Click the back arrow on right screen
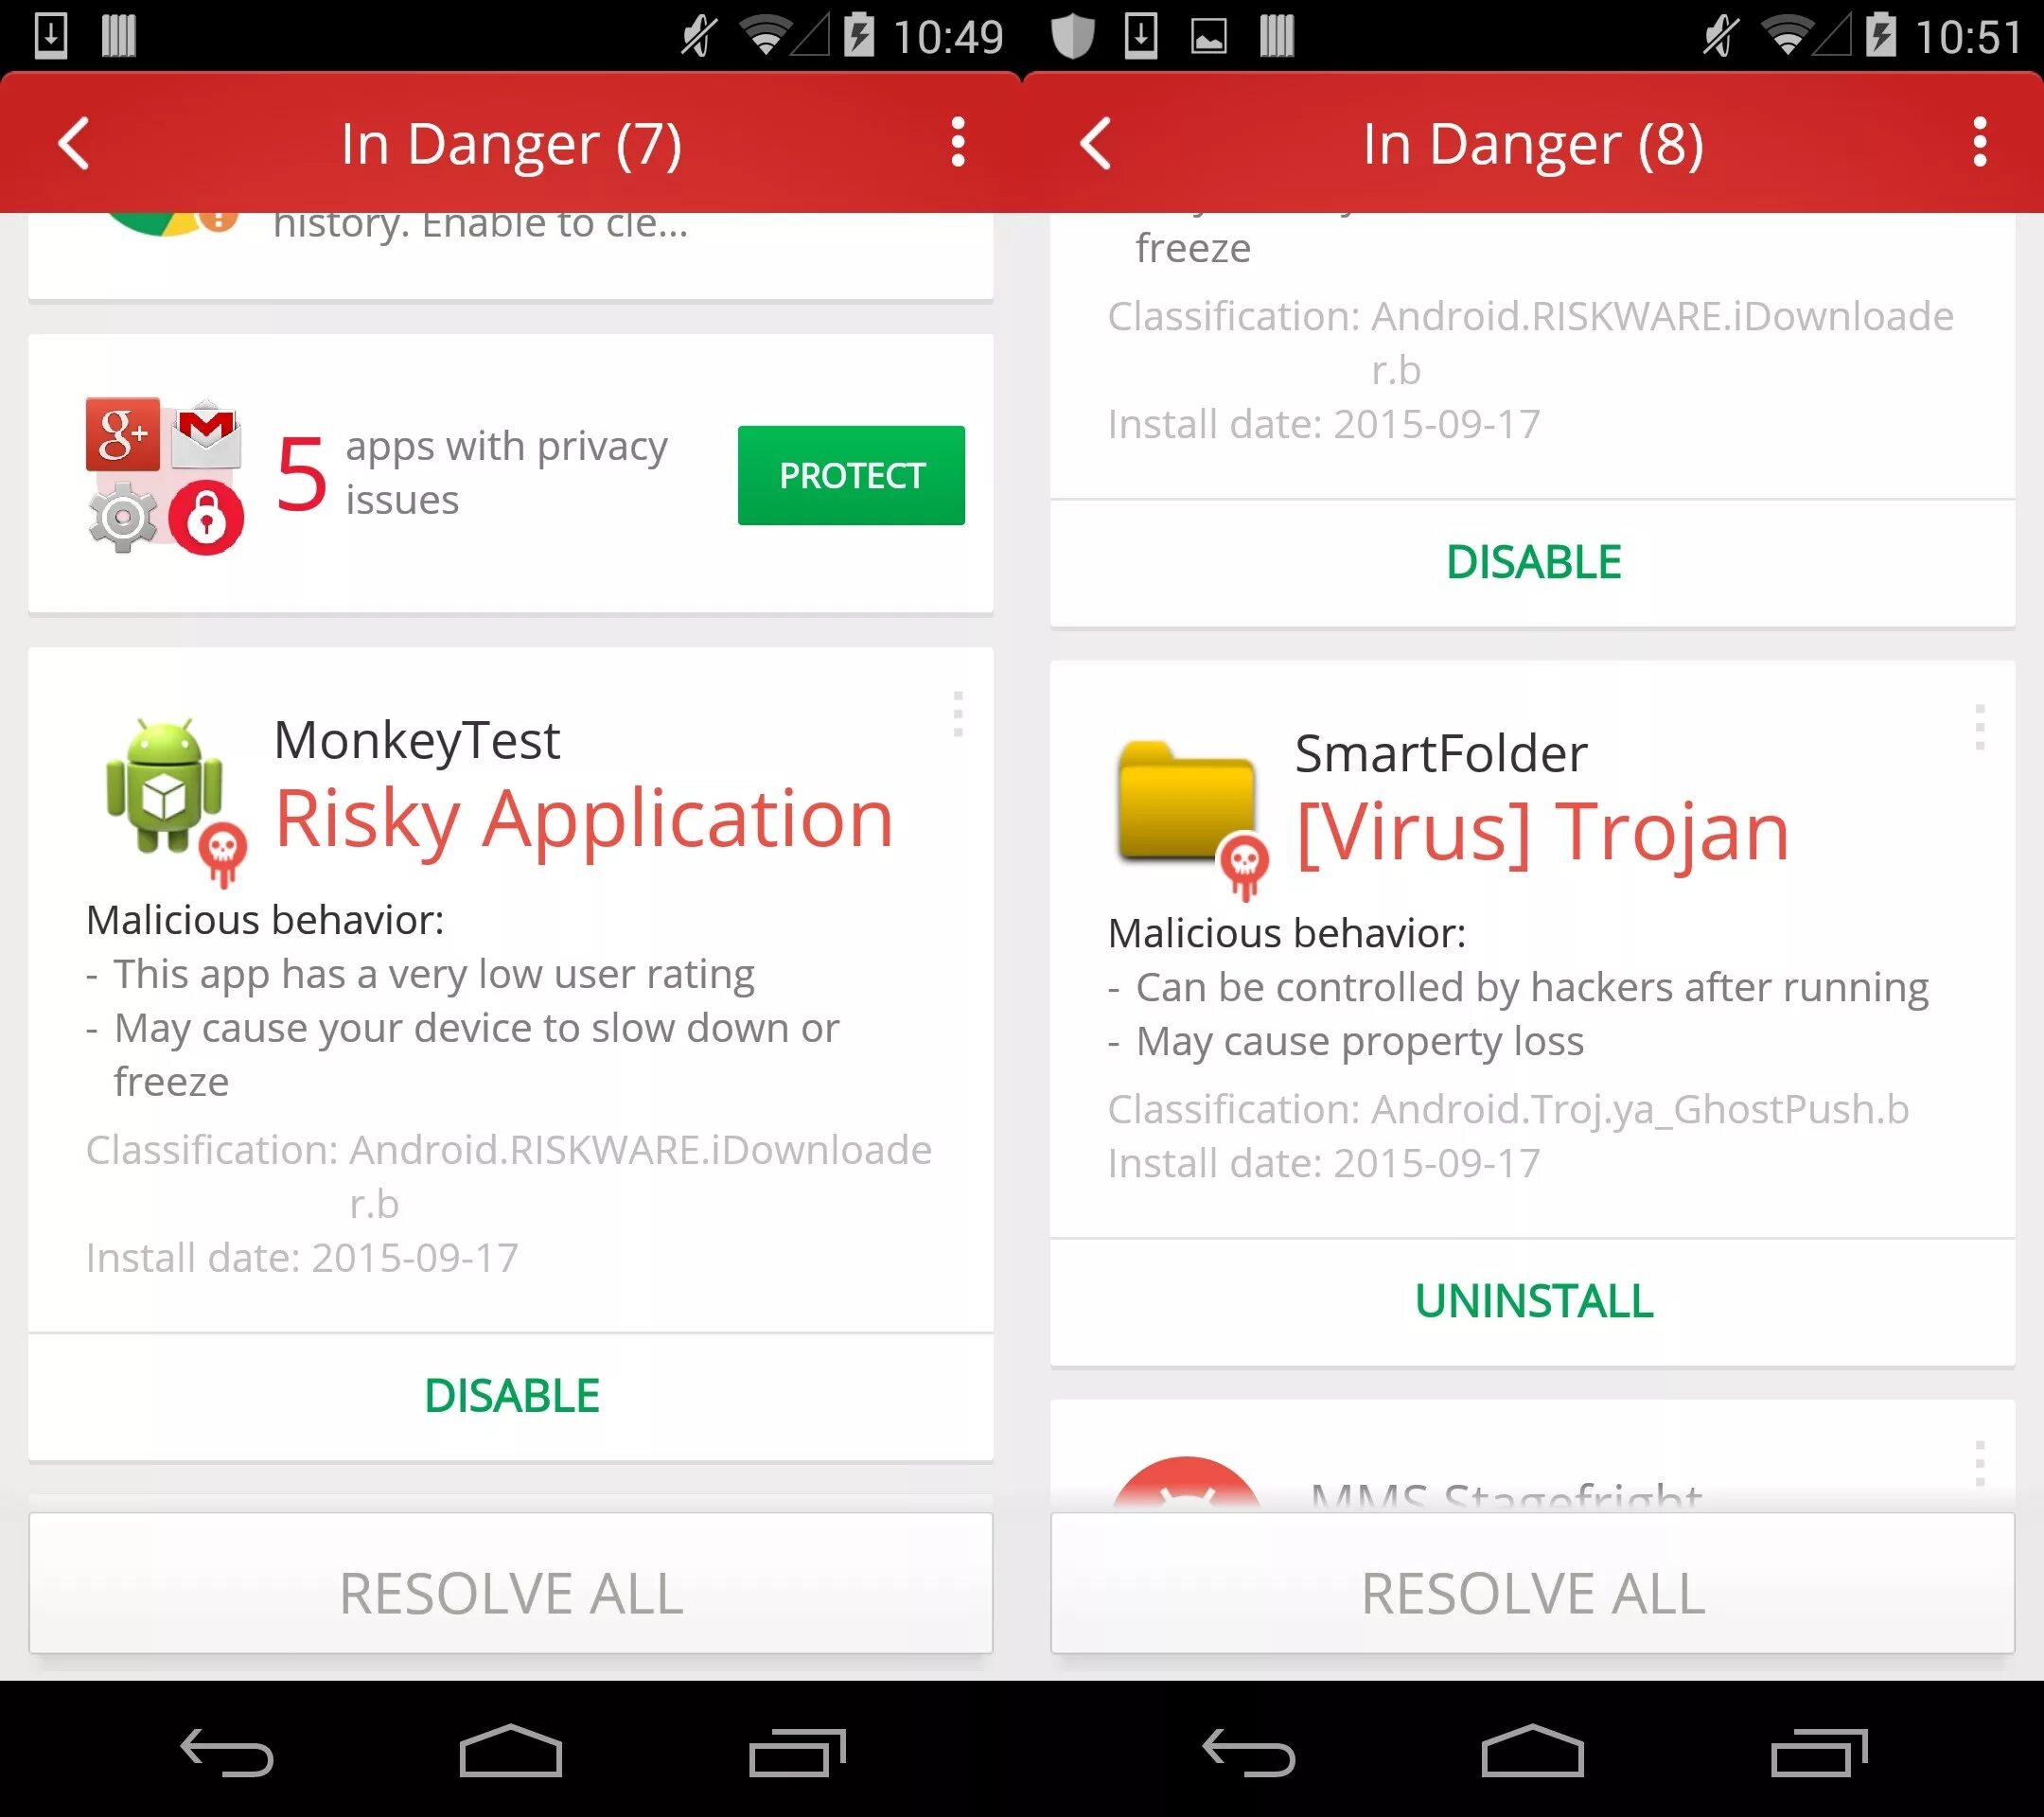Image resolution: width=2044 pixels, height=1817 pixels. 1098,142
